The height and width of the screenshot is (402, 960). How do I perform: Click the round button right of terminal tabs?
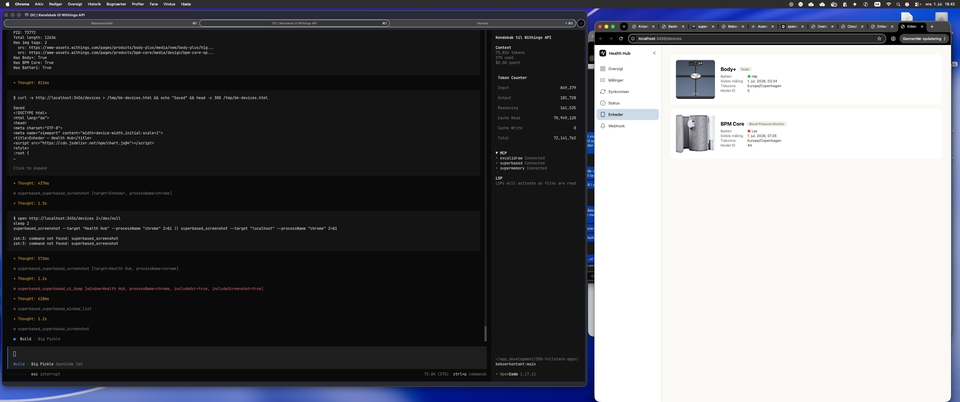581,23
